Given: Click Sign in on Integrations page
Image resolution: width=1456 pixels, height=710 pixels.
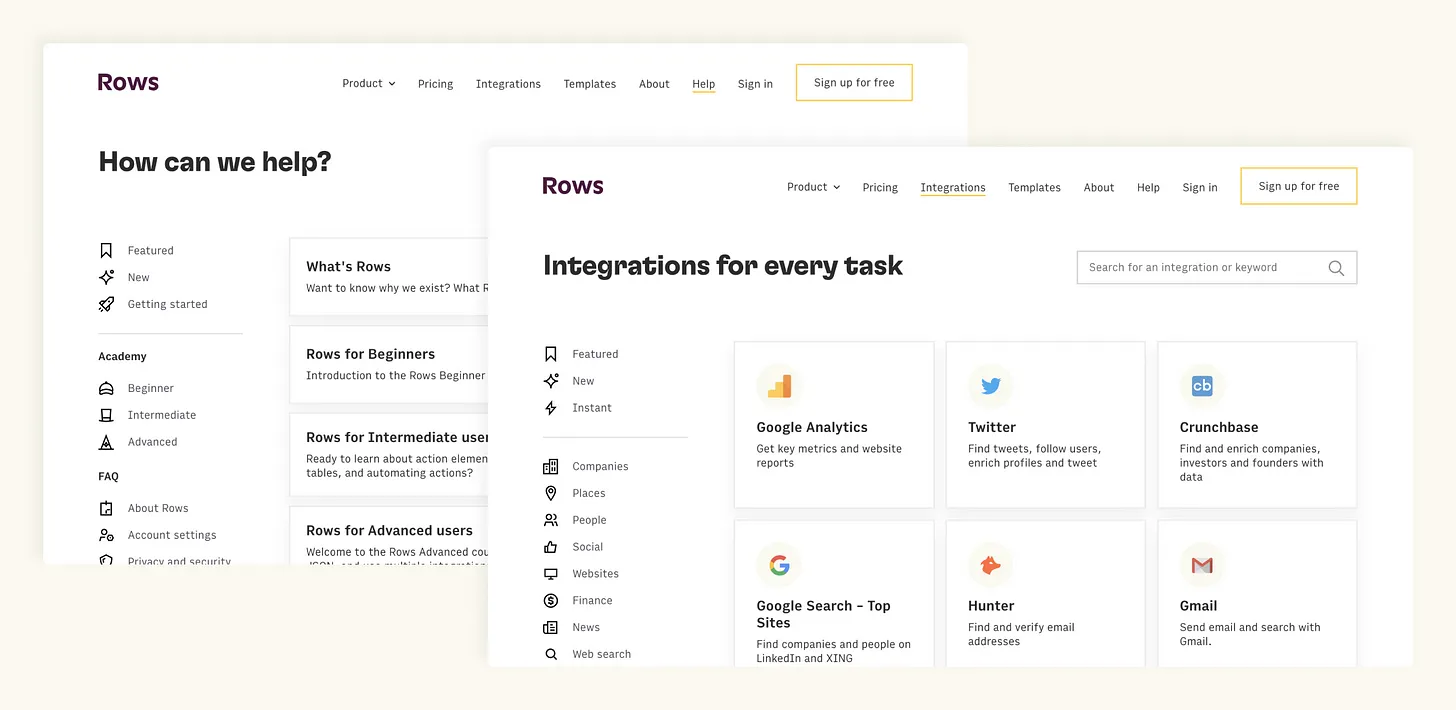Looking at the screenshot, I should pos(1200,188).
